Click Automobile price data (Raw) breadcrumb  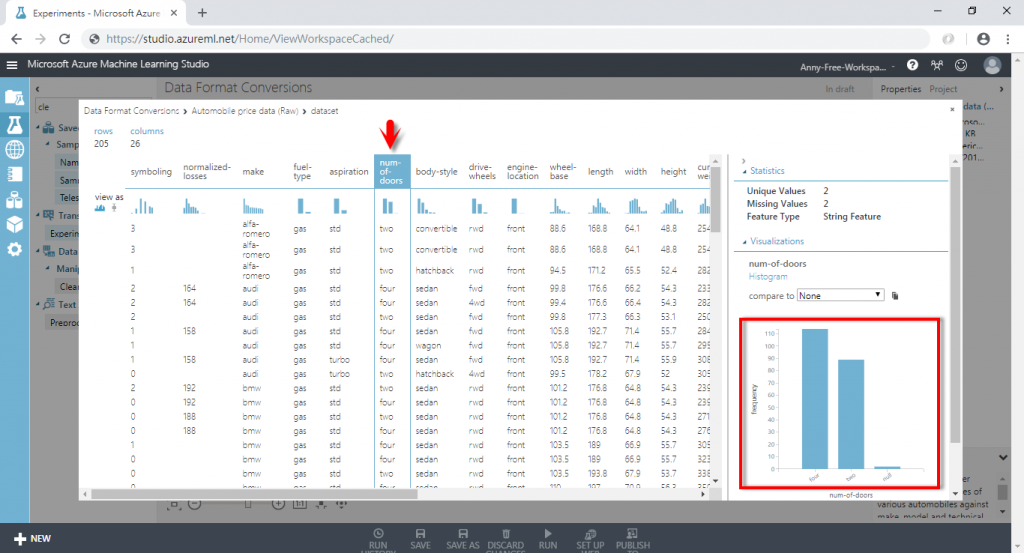pos(244,111)
